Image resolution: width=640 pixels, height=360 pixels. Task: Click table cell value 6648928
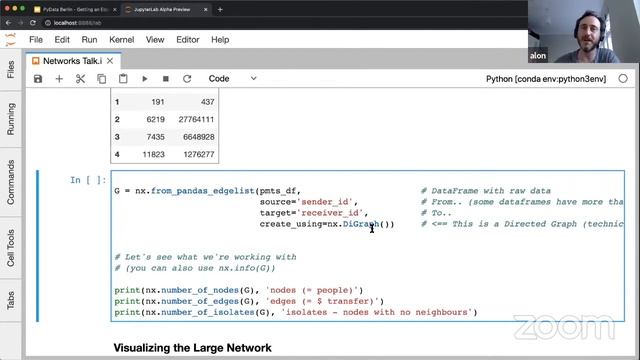(x=198, y=137)
